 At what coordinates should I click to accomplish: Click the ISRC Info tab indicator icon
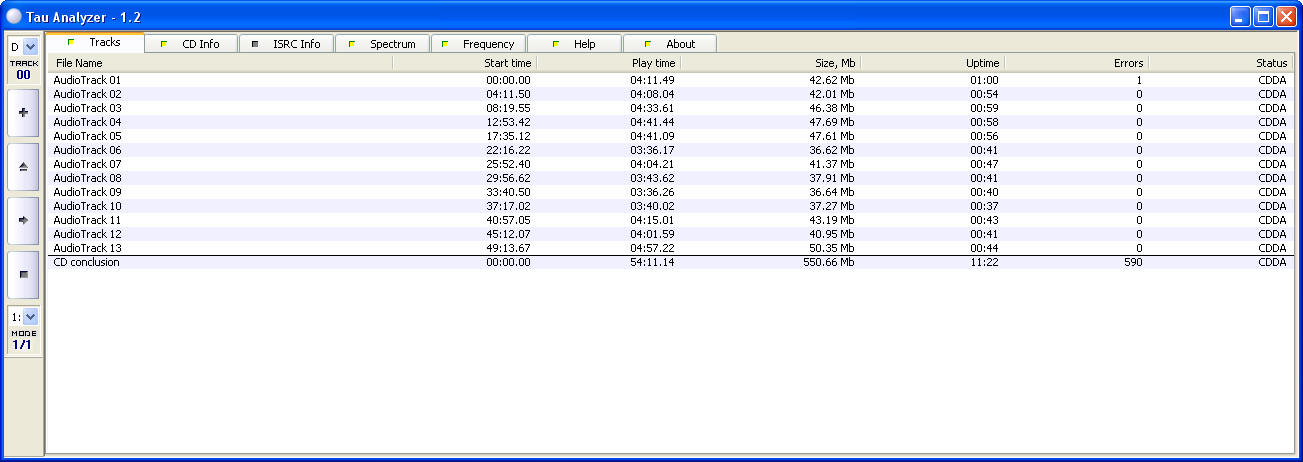(255, 44)
